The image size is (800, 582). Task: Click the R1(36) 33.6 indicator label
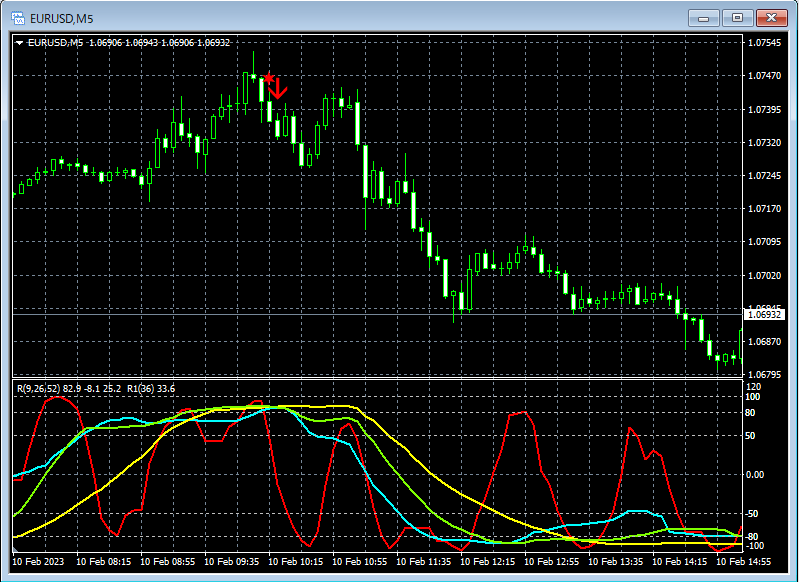tap(151, 389)
